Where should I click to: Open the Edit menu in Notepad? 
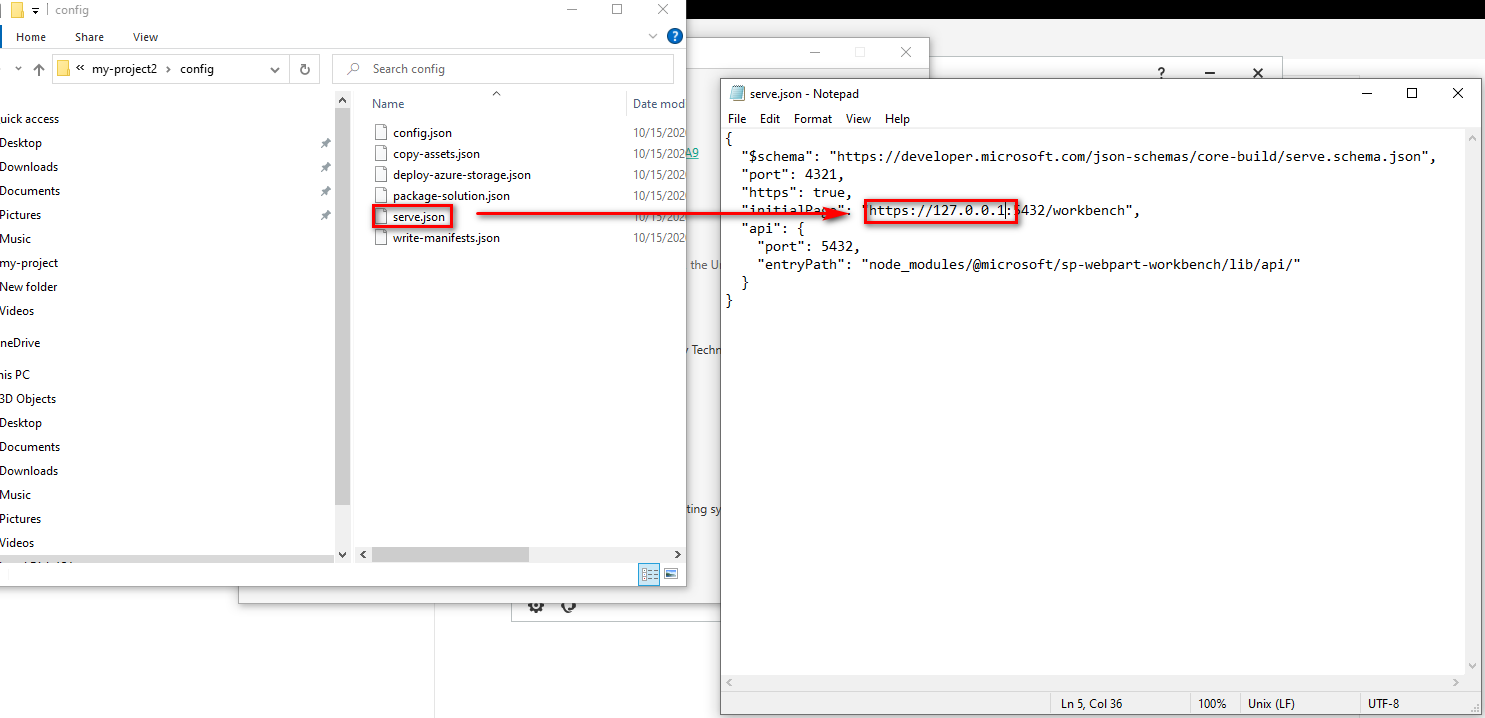770,118
